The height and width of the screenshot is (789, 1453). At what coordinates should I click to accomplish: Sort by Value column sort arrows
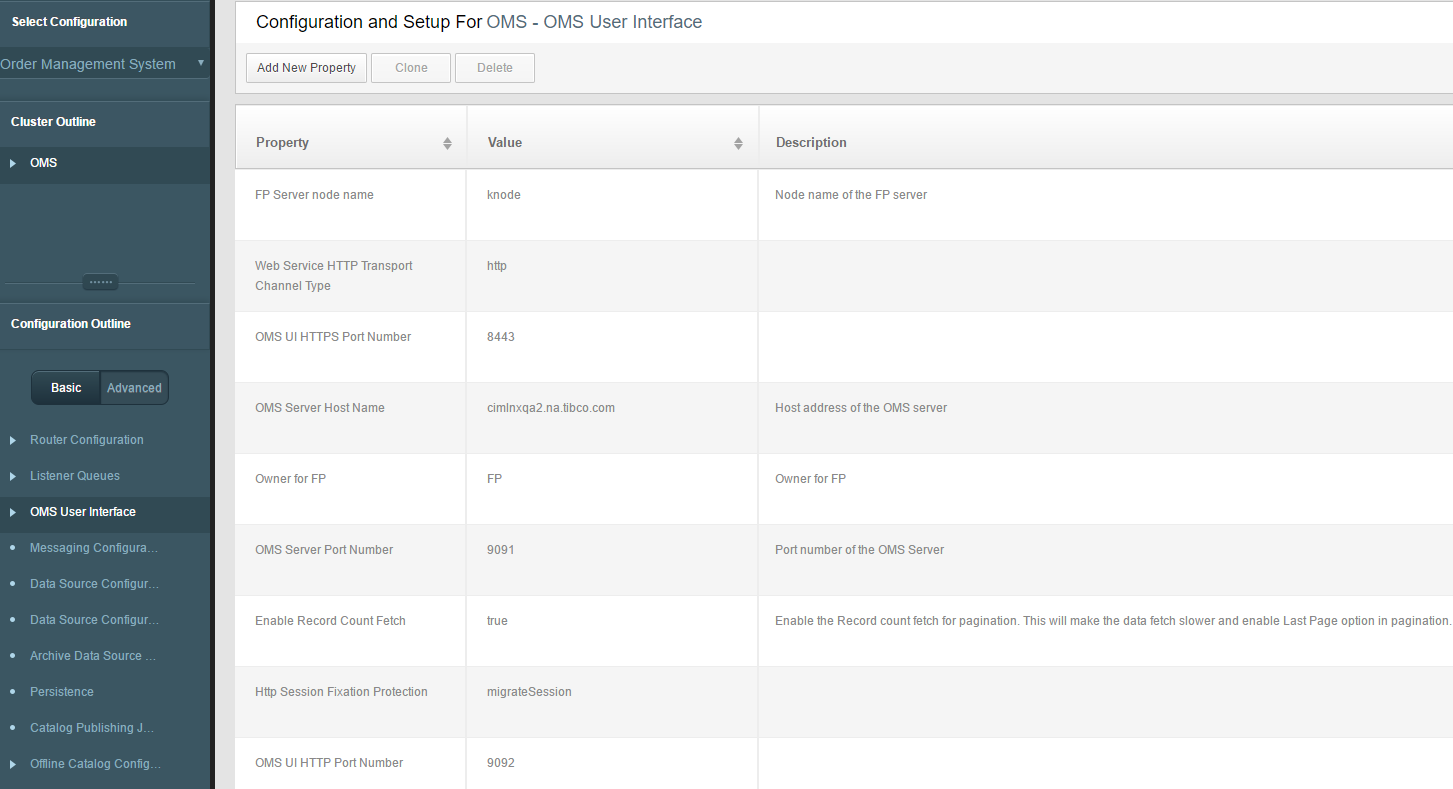point(738,143)
